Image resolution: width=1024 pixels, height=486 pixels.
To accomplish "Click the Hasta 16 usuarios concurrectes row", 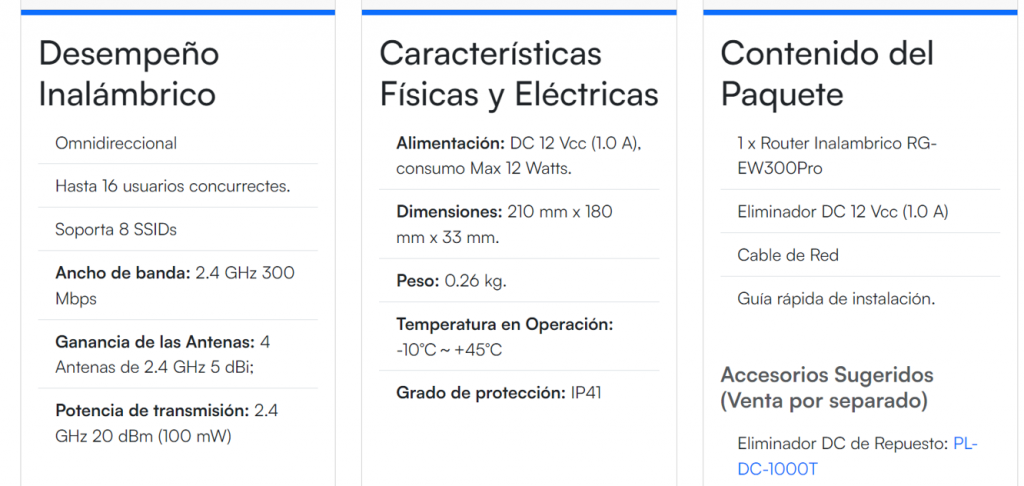I will coord(173,186).
